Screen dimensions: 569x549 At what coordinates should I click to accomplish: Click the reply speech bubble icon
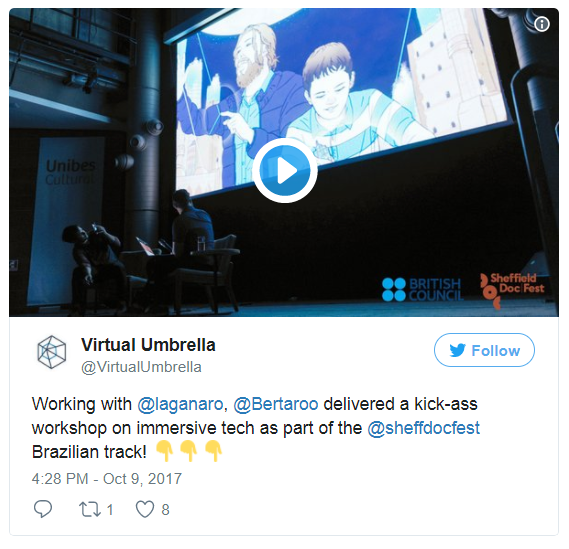coord(43,509)
